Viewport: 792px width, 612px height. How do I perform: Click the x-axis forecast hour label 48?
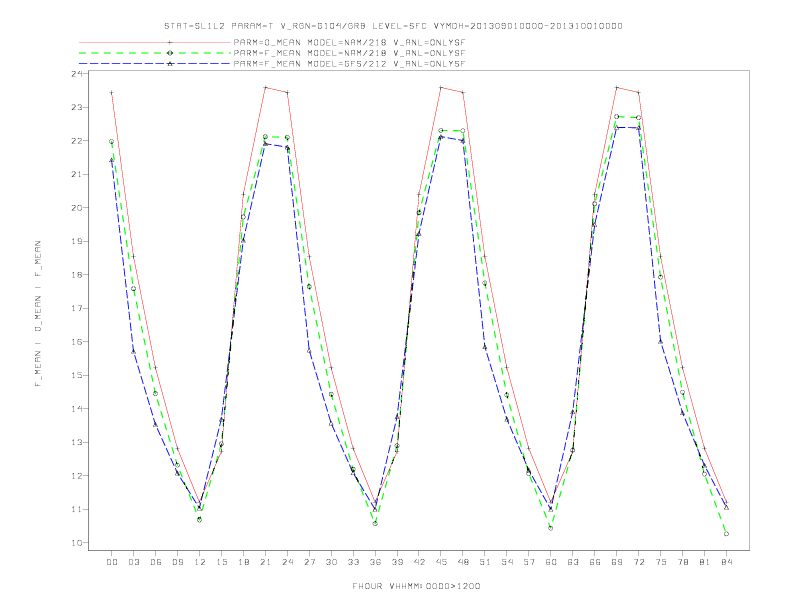click(x=463, y=562)
